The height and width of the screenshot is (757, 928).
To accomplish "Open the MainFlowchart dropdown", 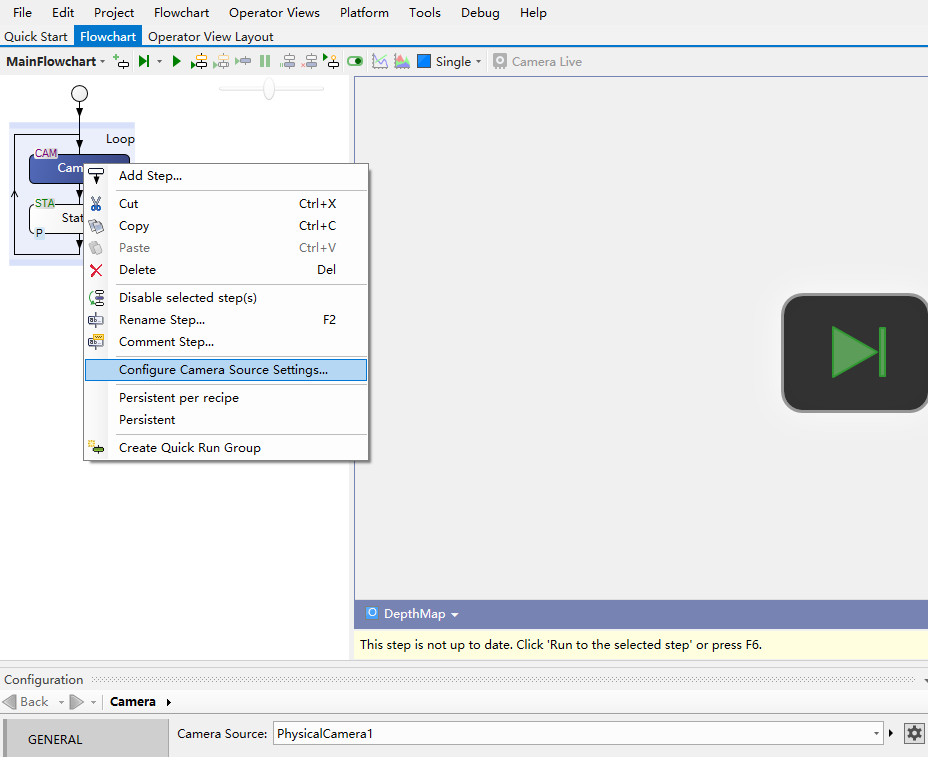I will [x=56, y=62].
